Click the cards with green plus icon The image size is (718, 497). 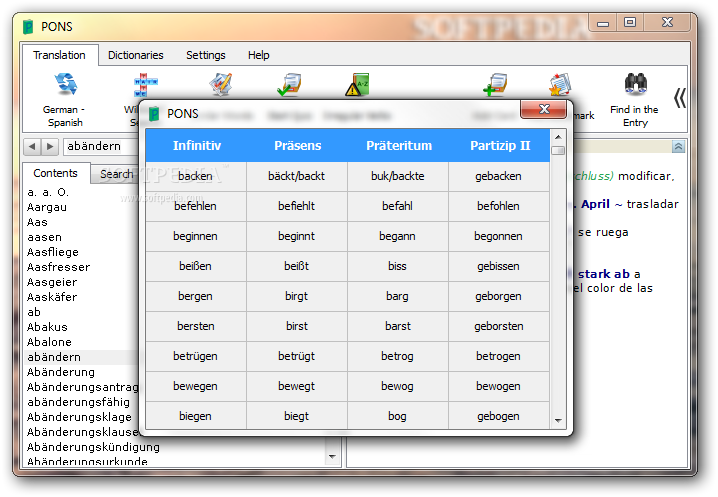(495, 84)
